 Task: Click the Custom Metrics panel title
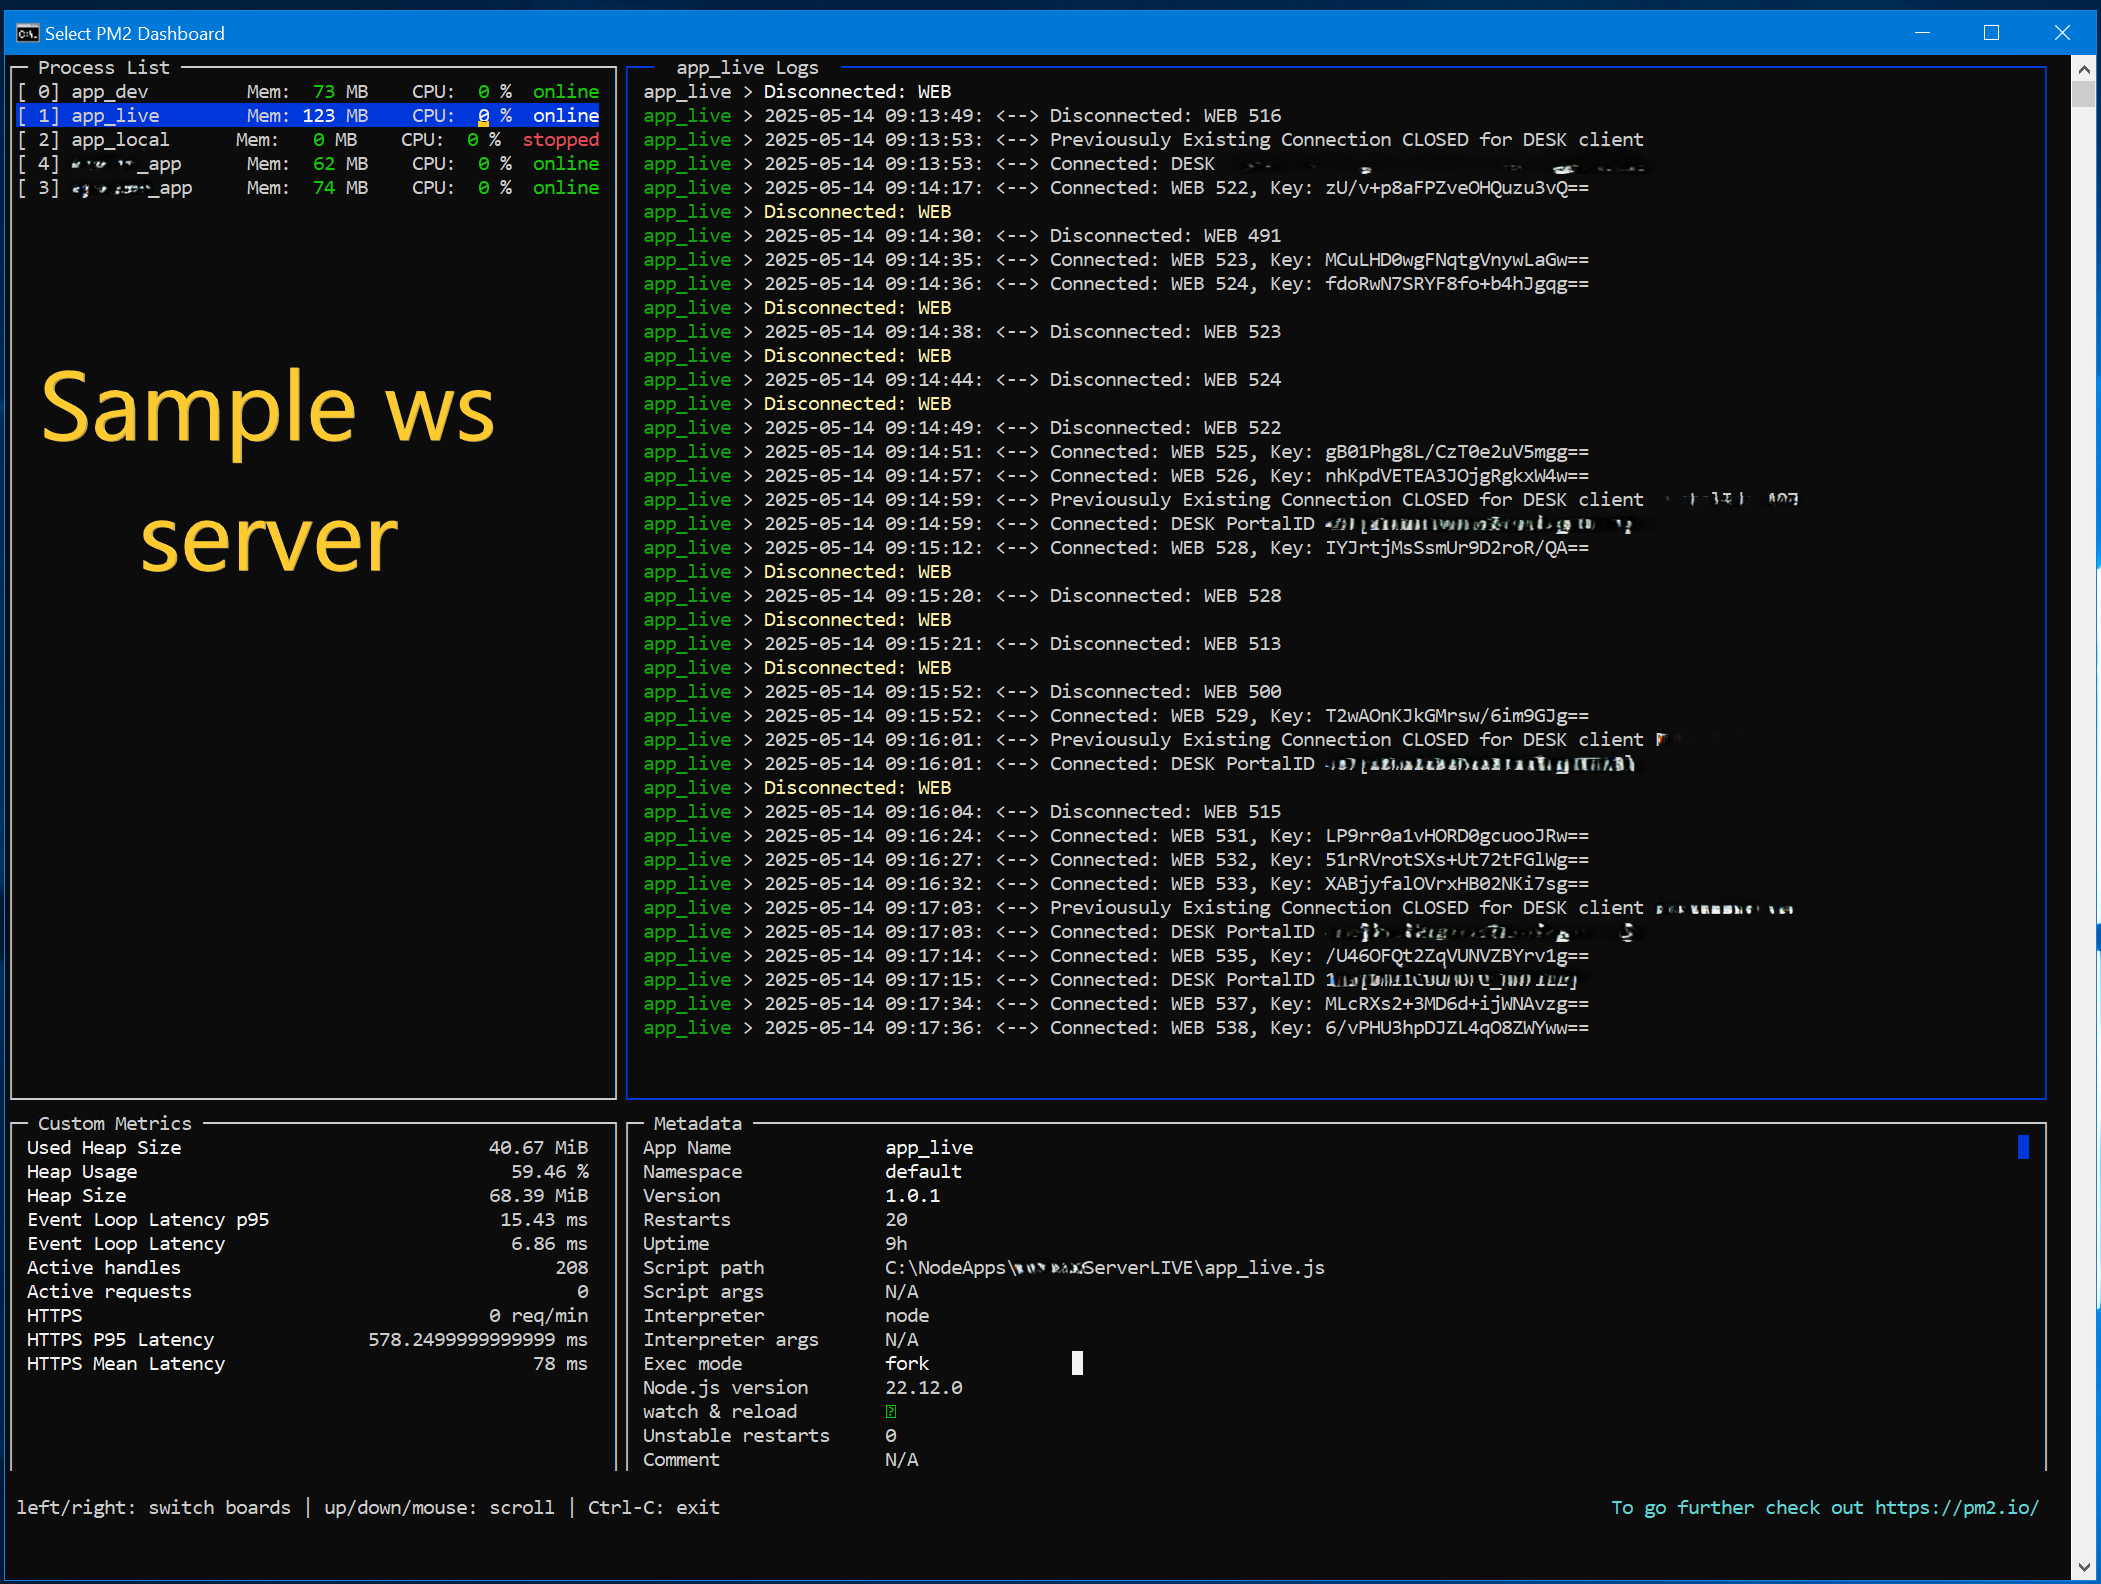tap(114, 1123)
